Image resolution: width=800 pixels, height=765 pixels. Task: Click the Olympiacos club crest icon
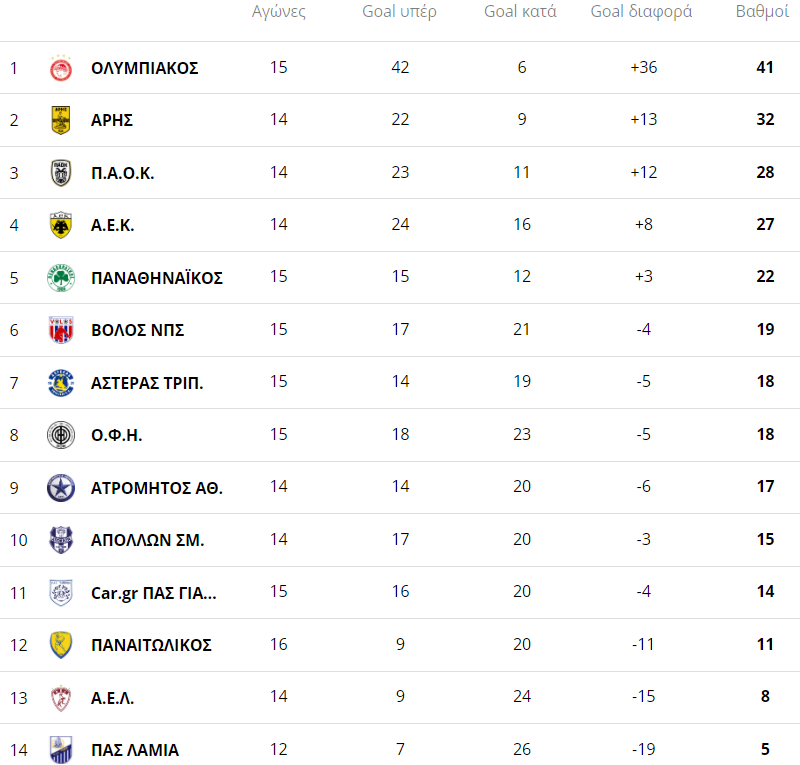pyautogui.click(x=61, y=68)
